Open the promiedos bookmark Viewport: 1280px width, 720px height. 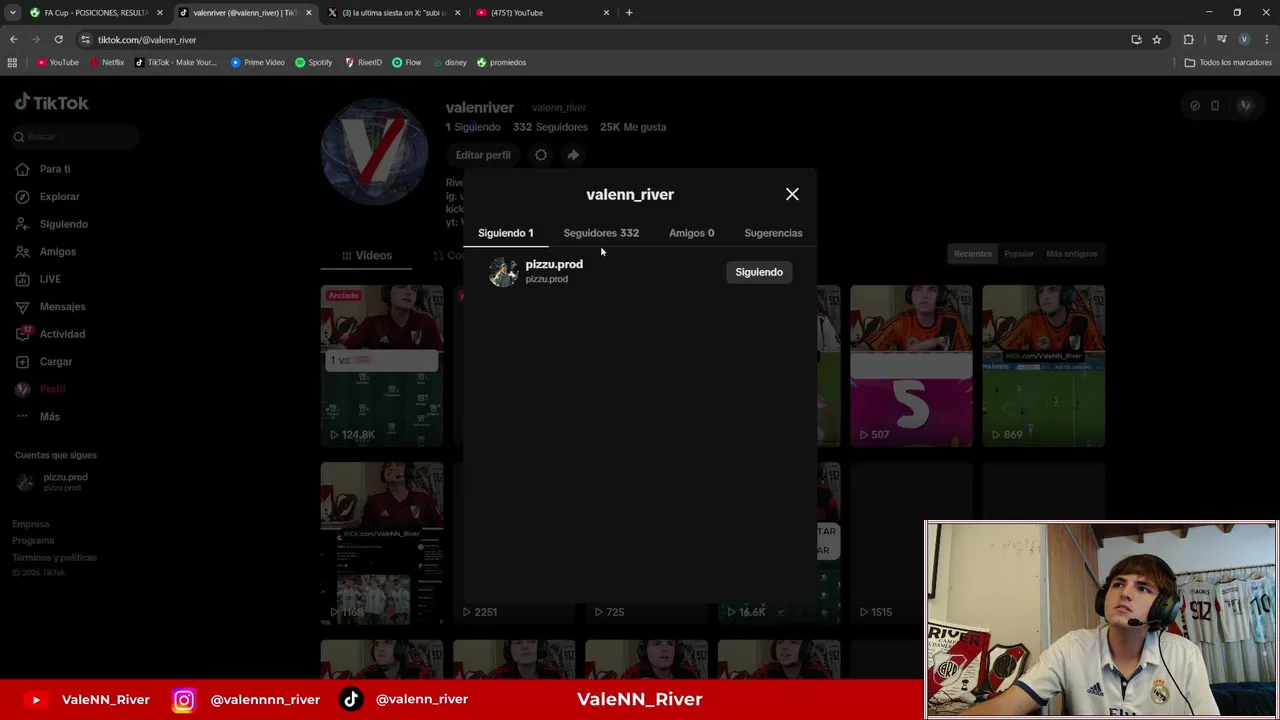click(x=501, y=62)
